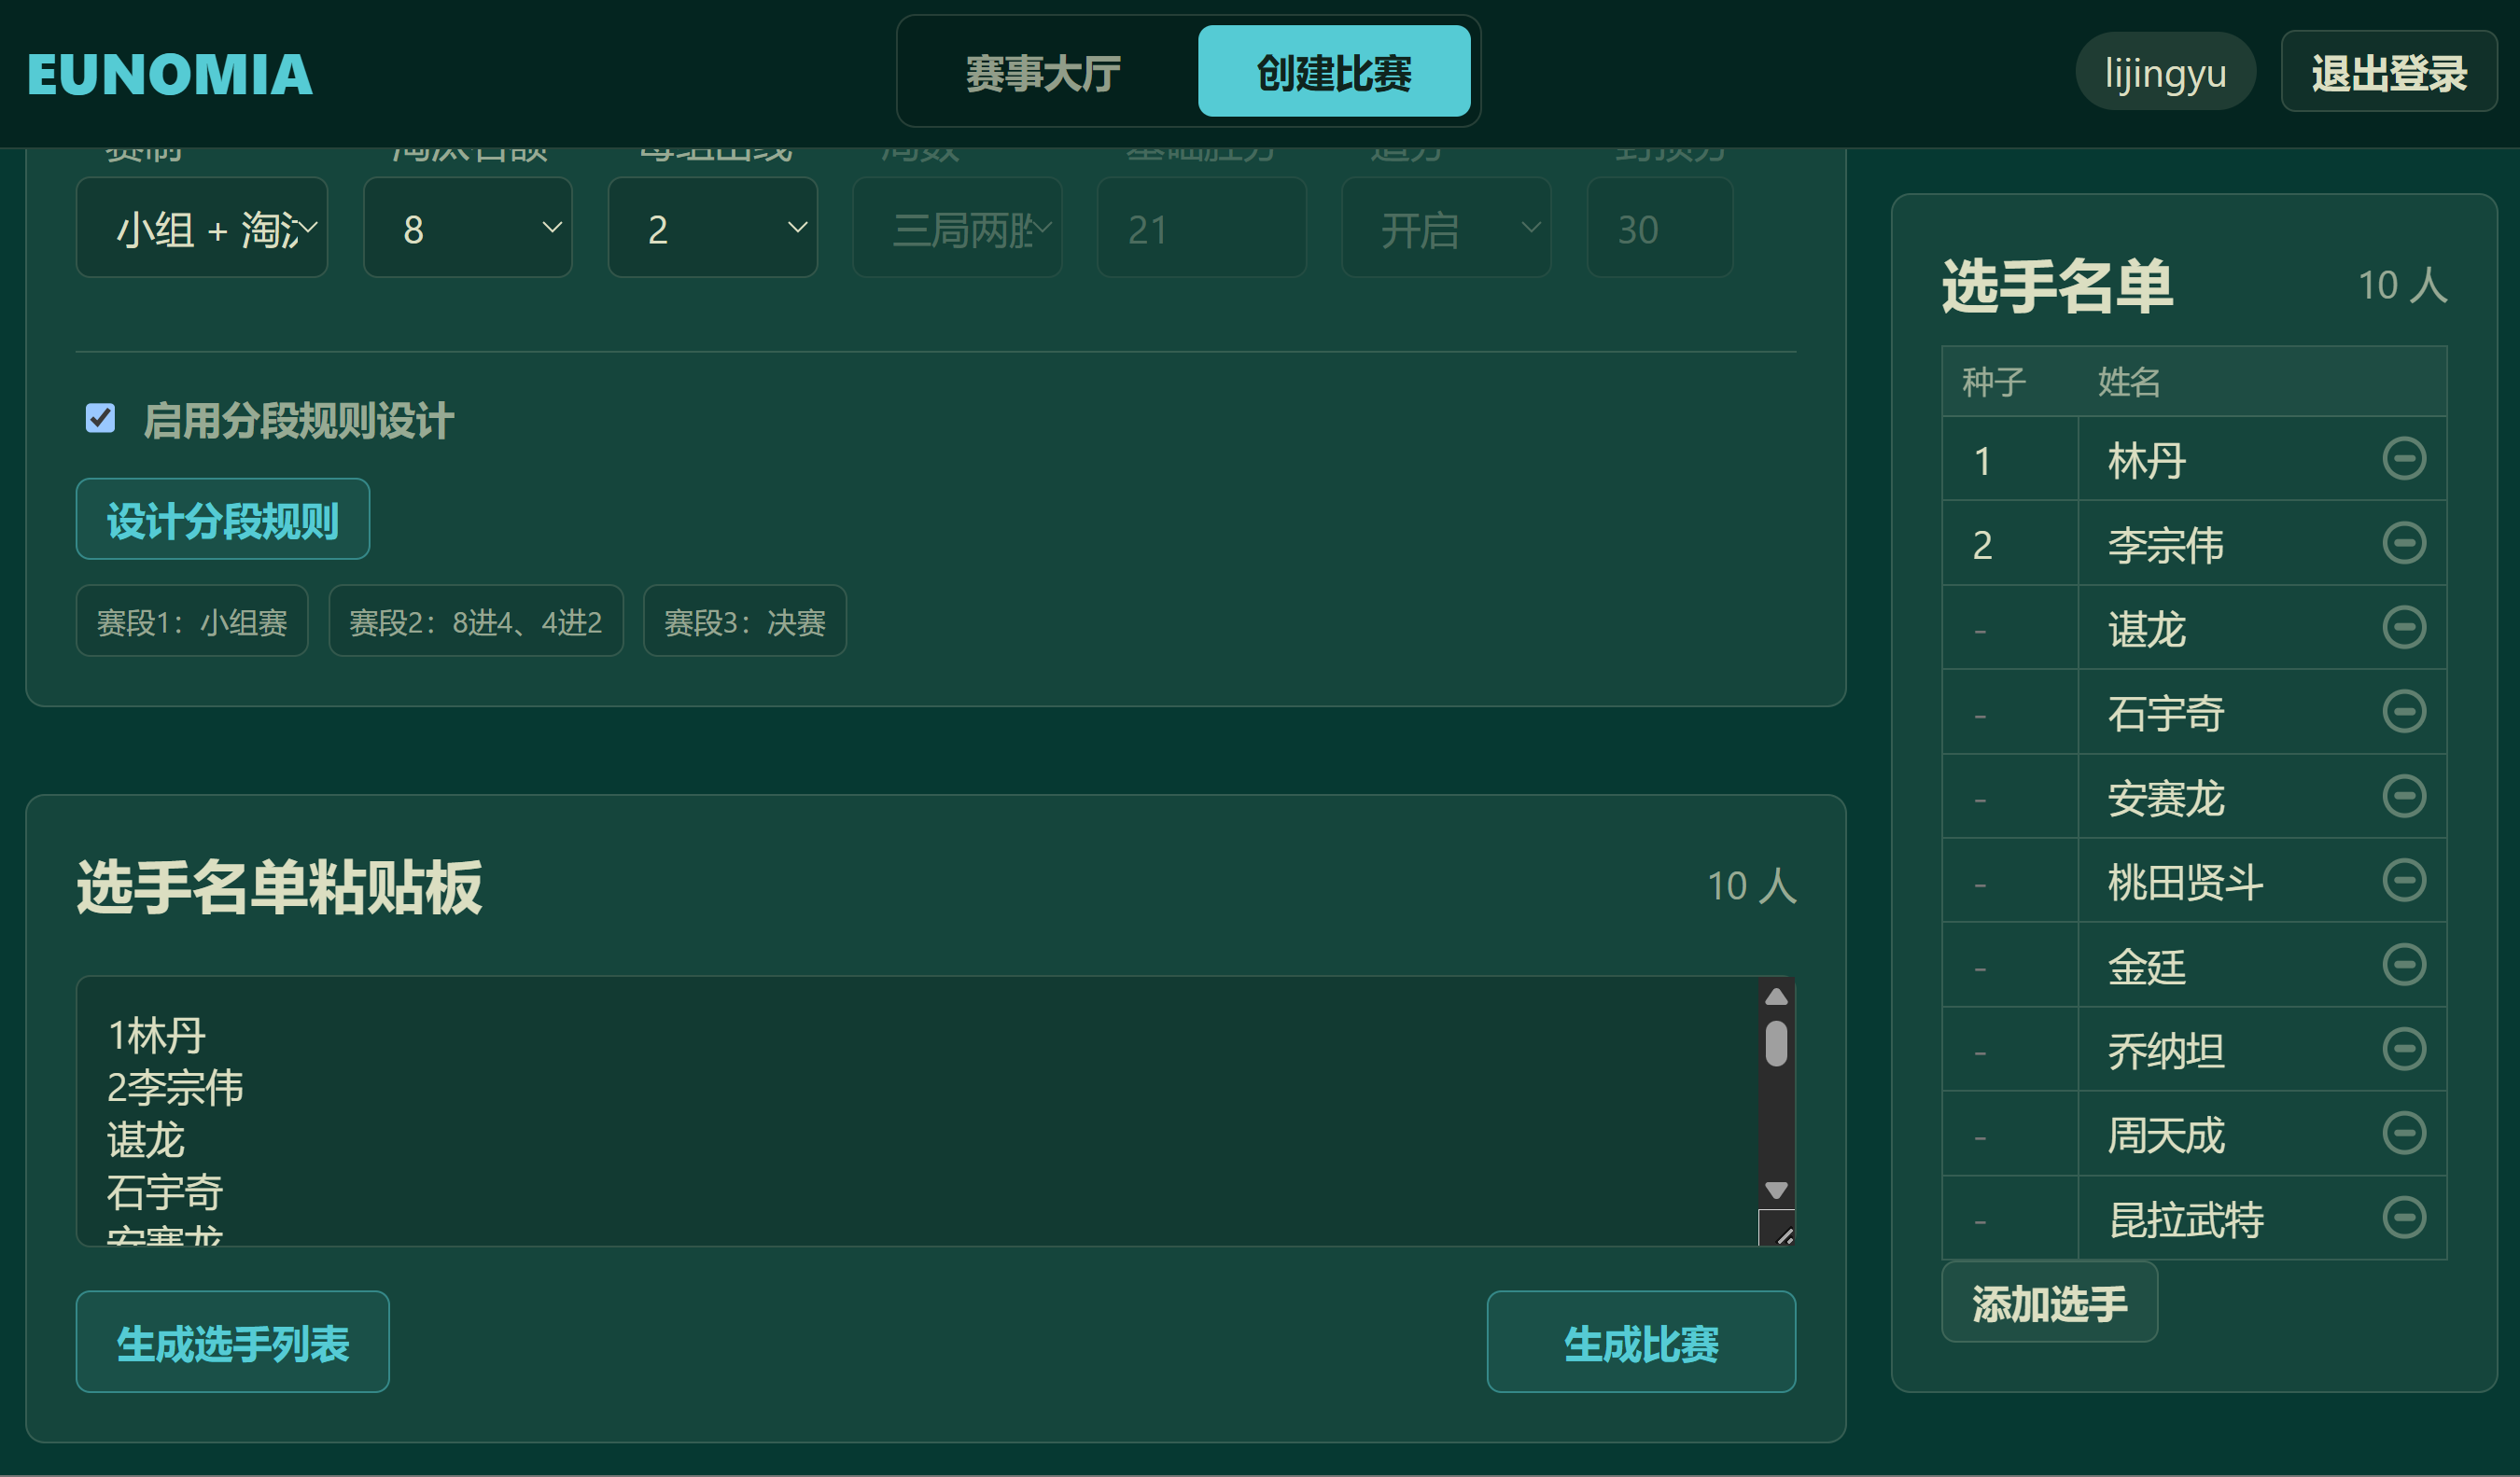
Task: Click the paste board scrollbar thumb
Action: (x=1777, y=1044)
